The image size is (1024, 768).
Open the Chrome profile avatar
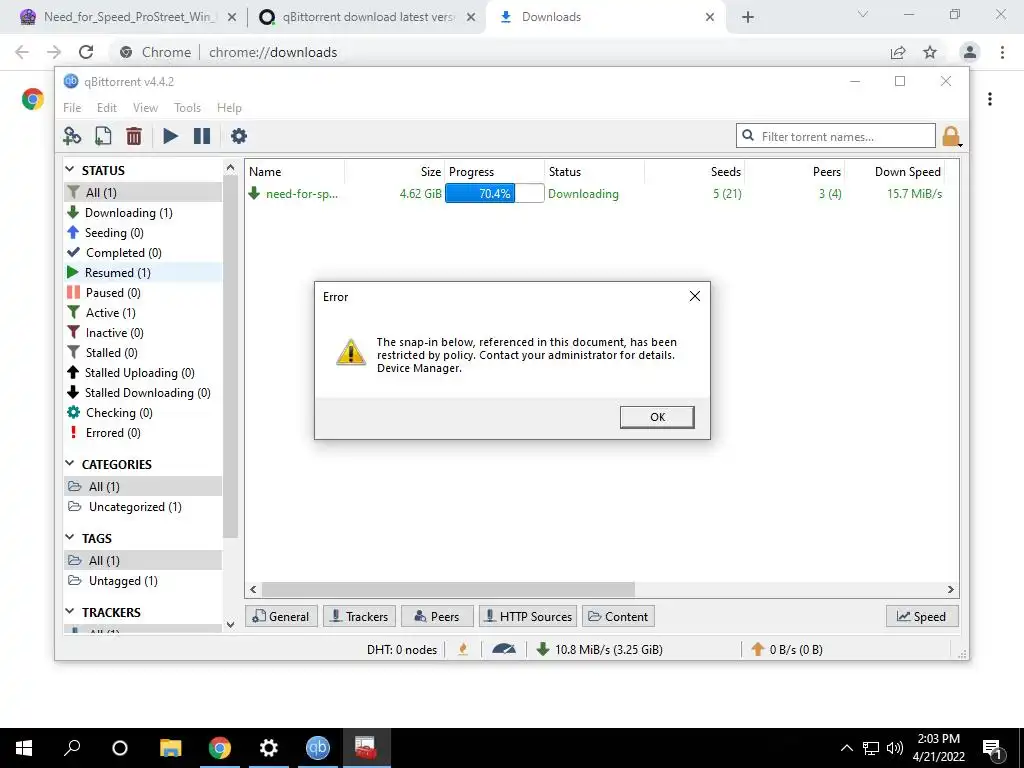[970, 52]
